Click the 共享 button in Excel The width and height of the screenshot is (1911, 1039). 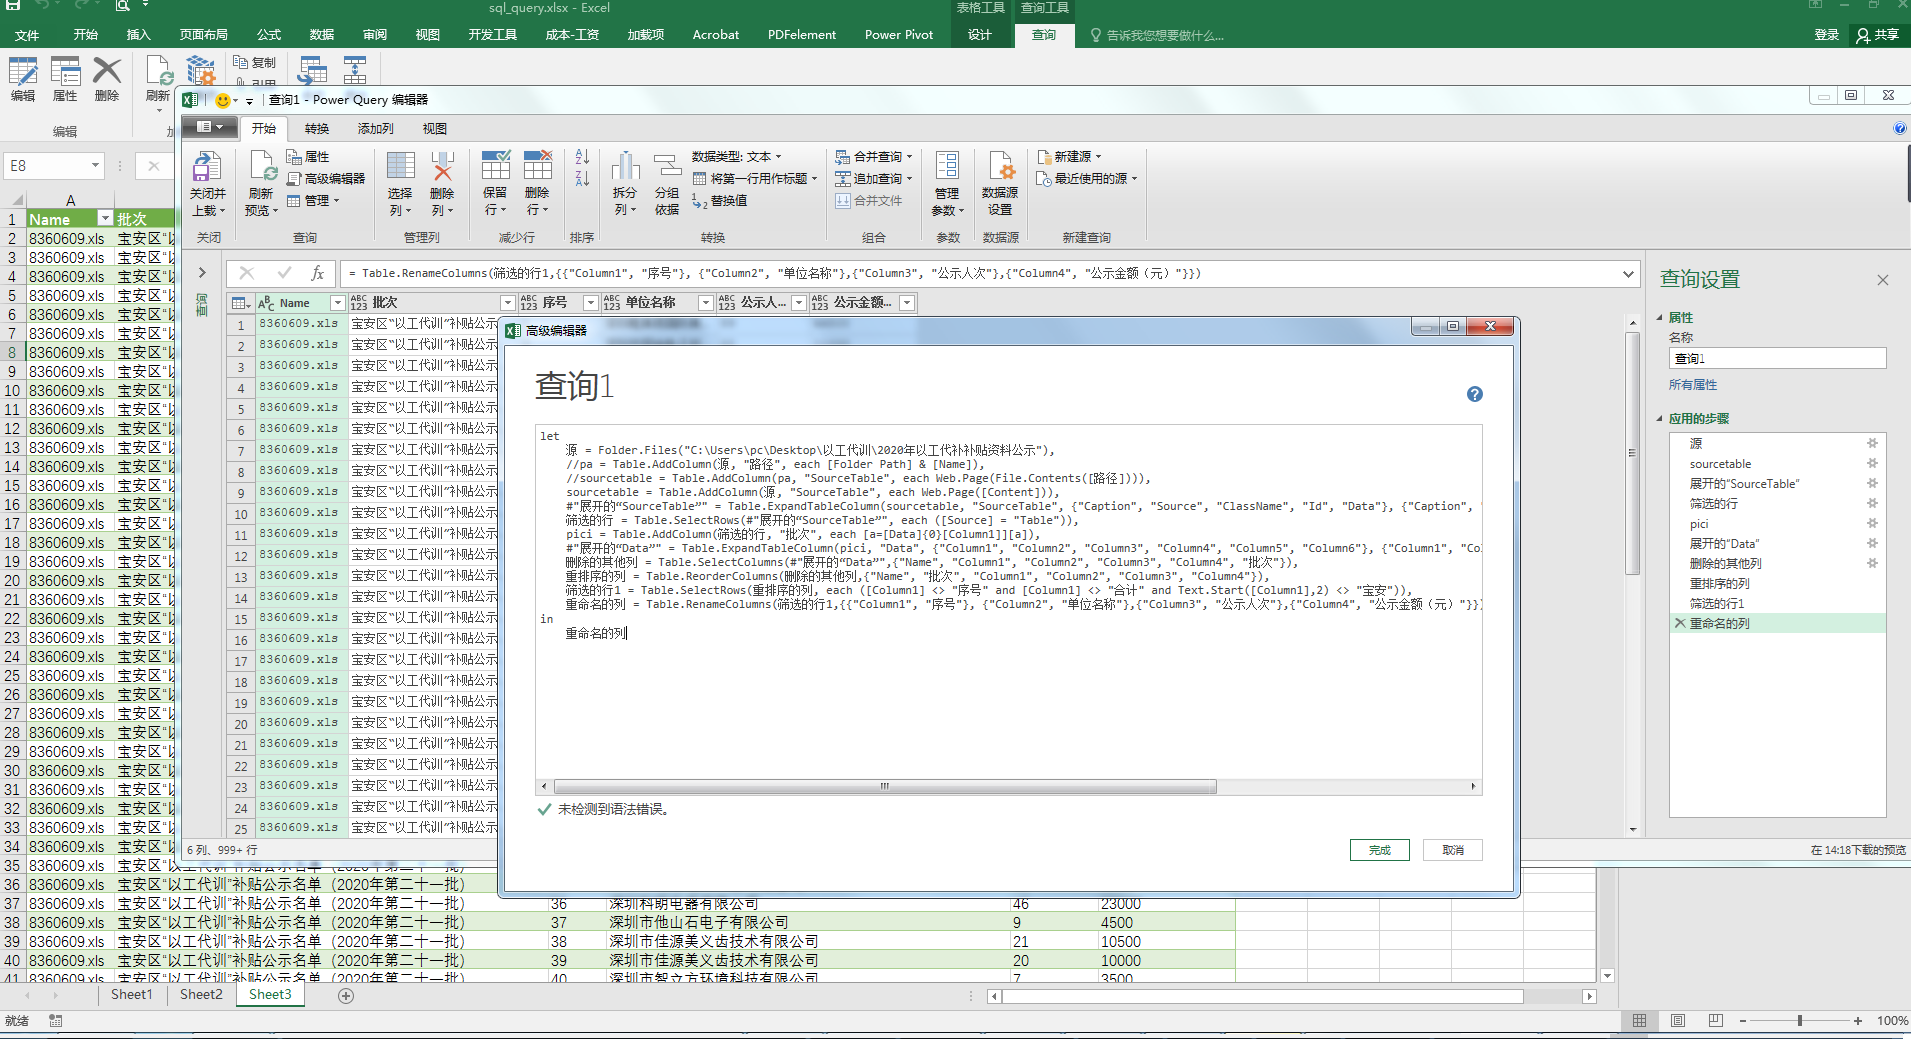pos(1877,35)
